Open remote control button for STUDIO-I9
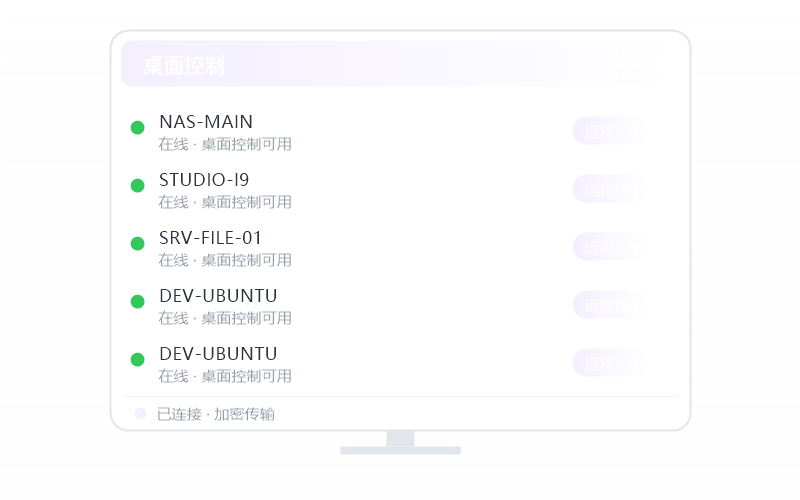Viewport: 800px width, 500px height. [610, 189]
